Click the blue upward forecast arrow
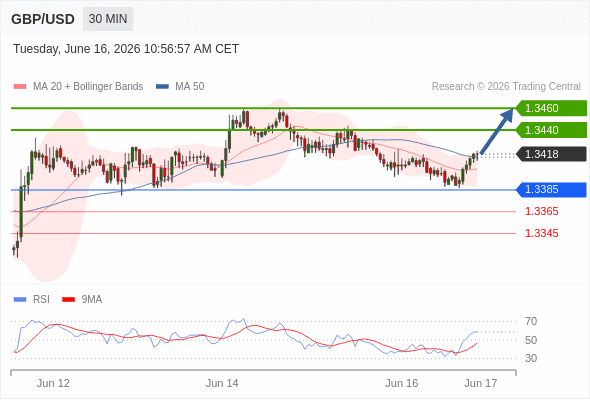The height and width of the screenshot is (400, 590). [497, 131]
